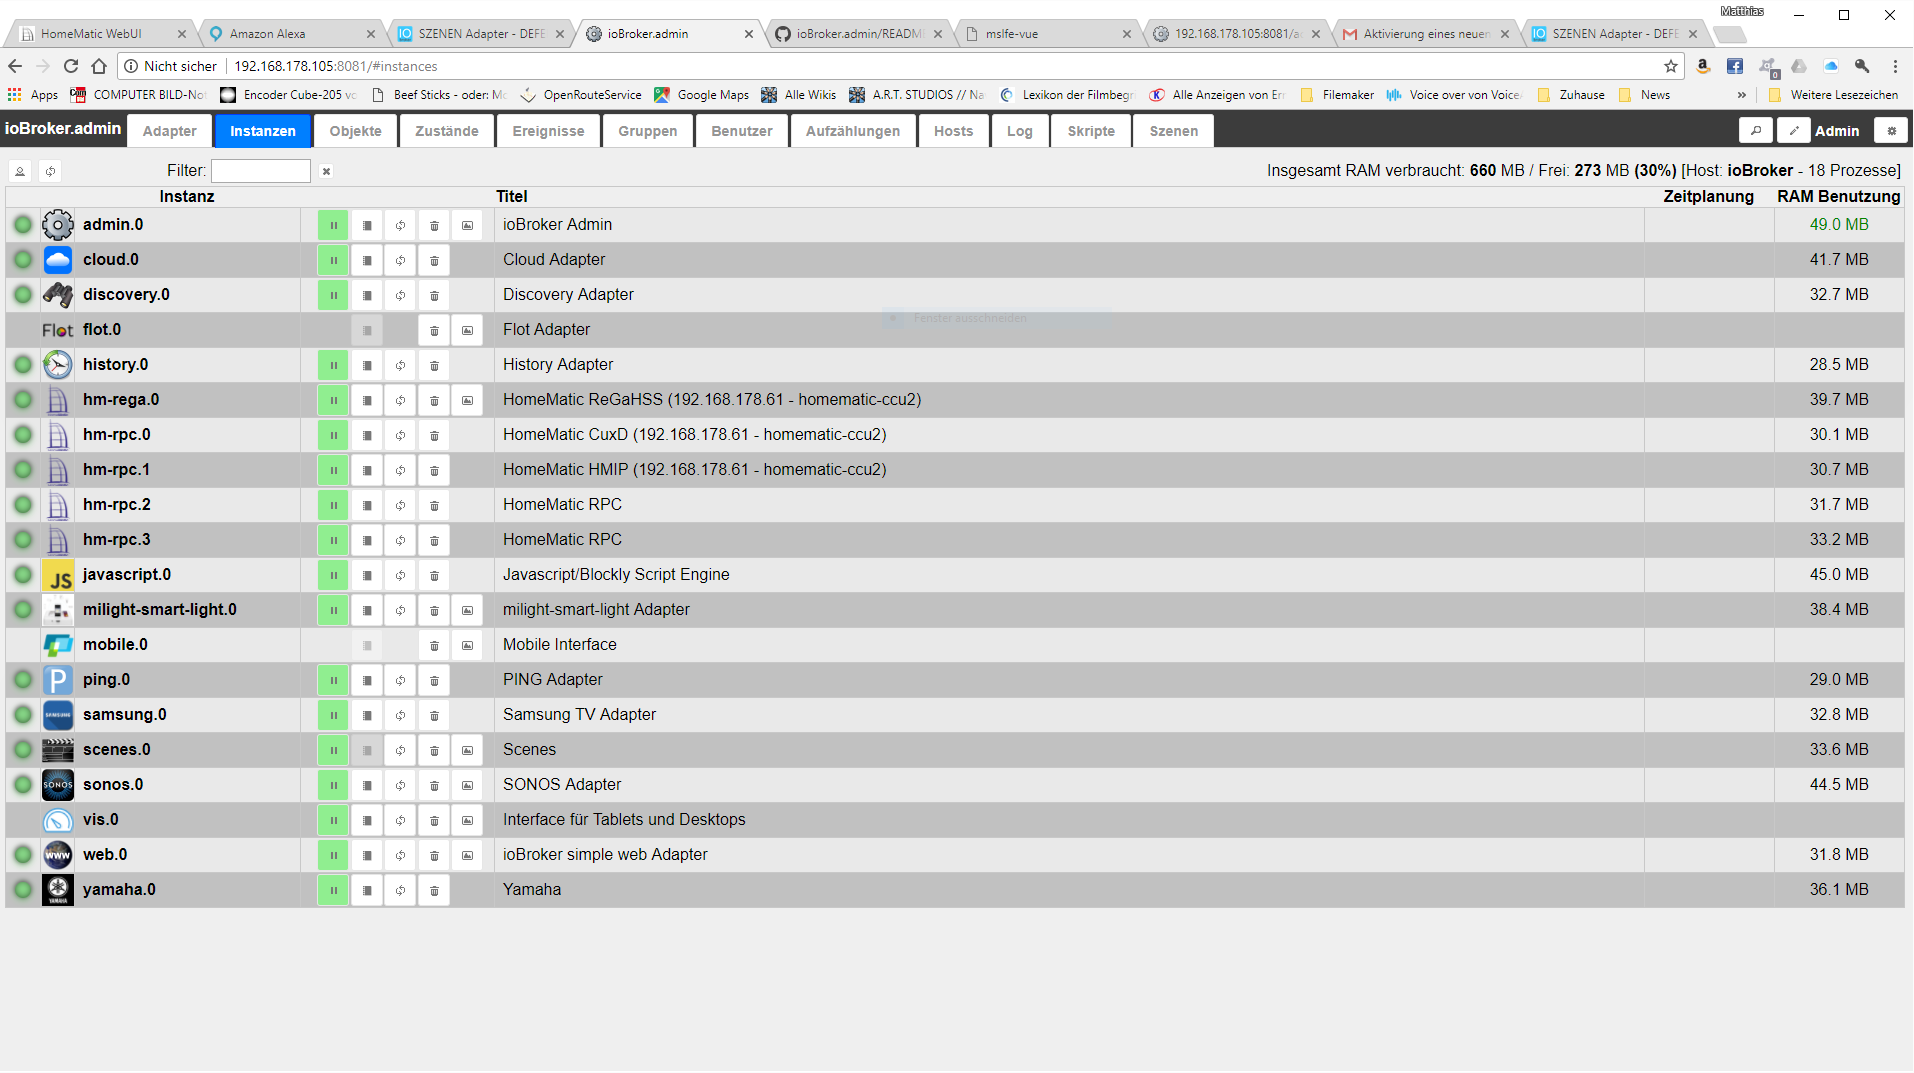1914x1073 pixels.
Task: Toggle the vis.0 instance state
Action: click(333, 820)
